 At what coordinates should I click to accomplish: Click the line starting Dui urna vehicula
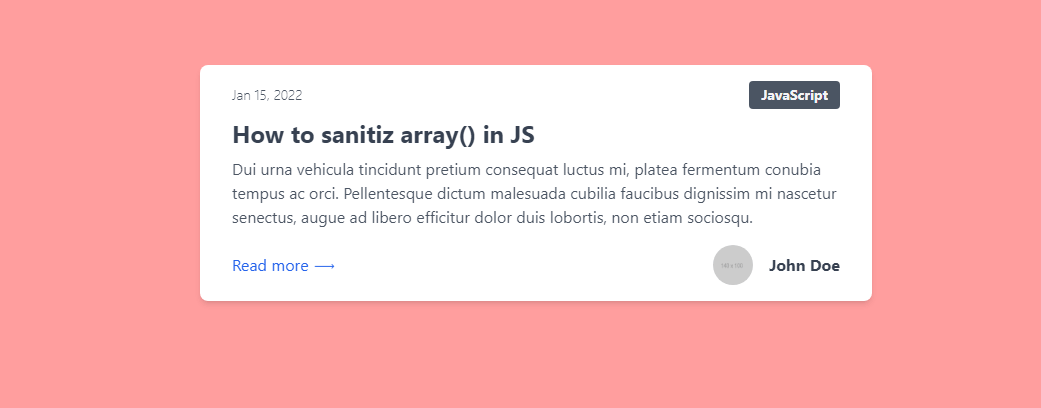(x=526, y=170)
